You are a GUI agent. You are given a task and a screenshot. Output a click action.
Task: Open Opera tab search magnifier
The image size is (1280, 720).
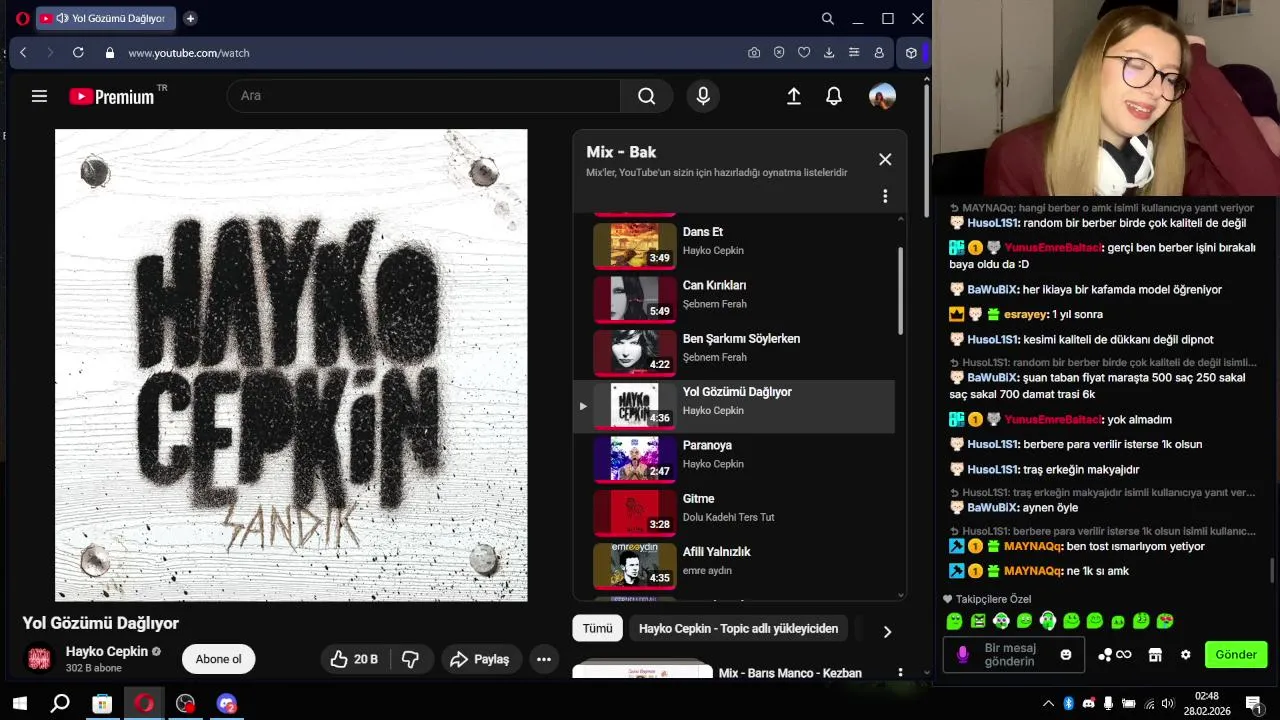pyautogui.click(x=828, y=18)
